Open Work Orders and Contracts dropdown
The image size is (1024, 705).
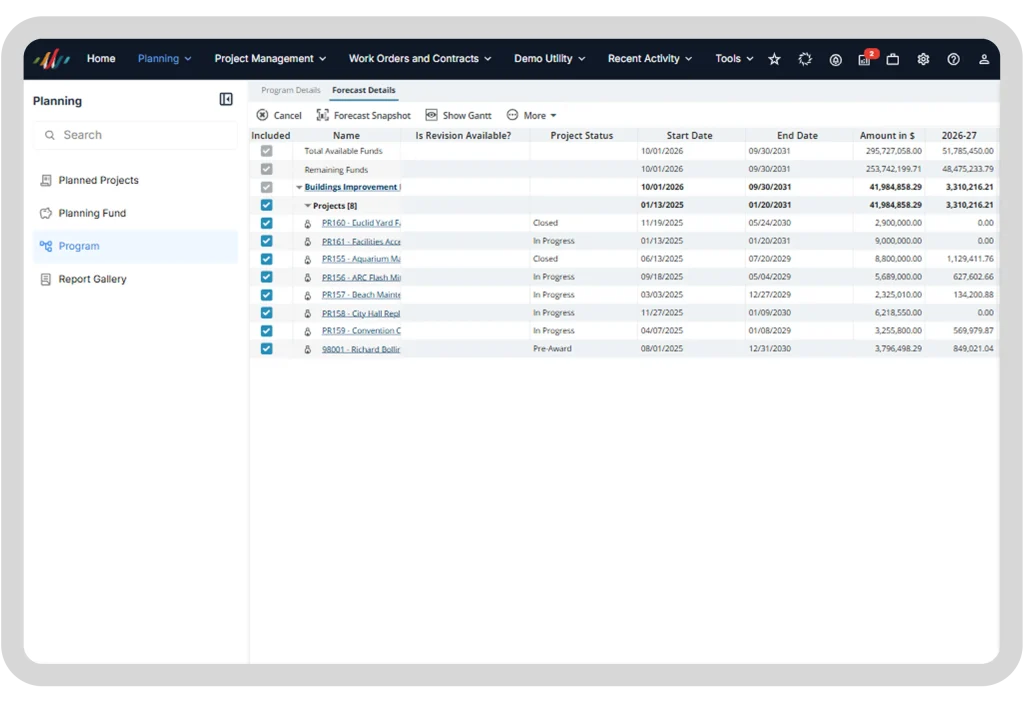(420, 59)
